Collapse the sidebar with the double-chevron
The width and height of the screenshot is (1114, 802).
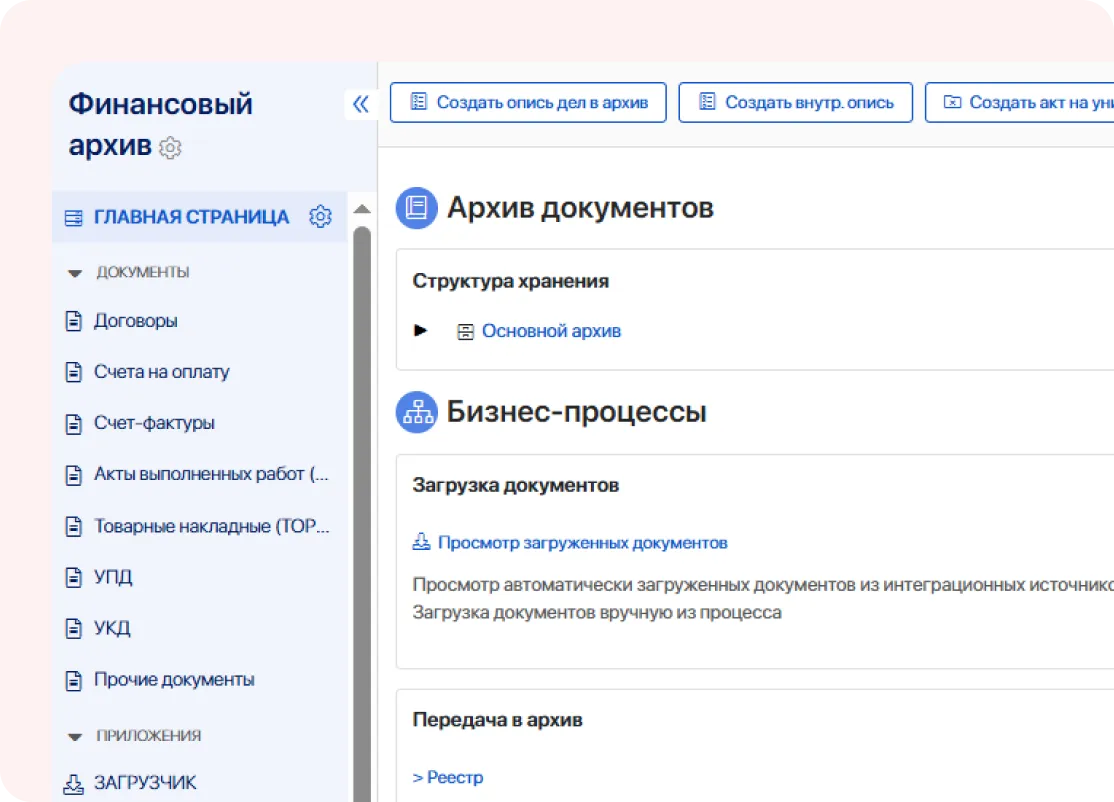tap(360, 103)
